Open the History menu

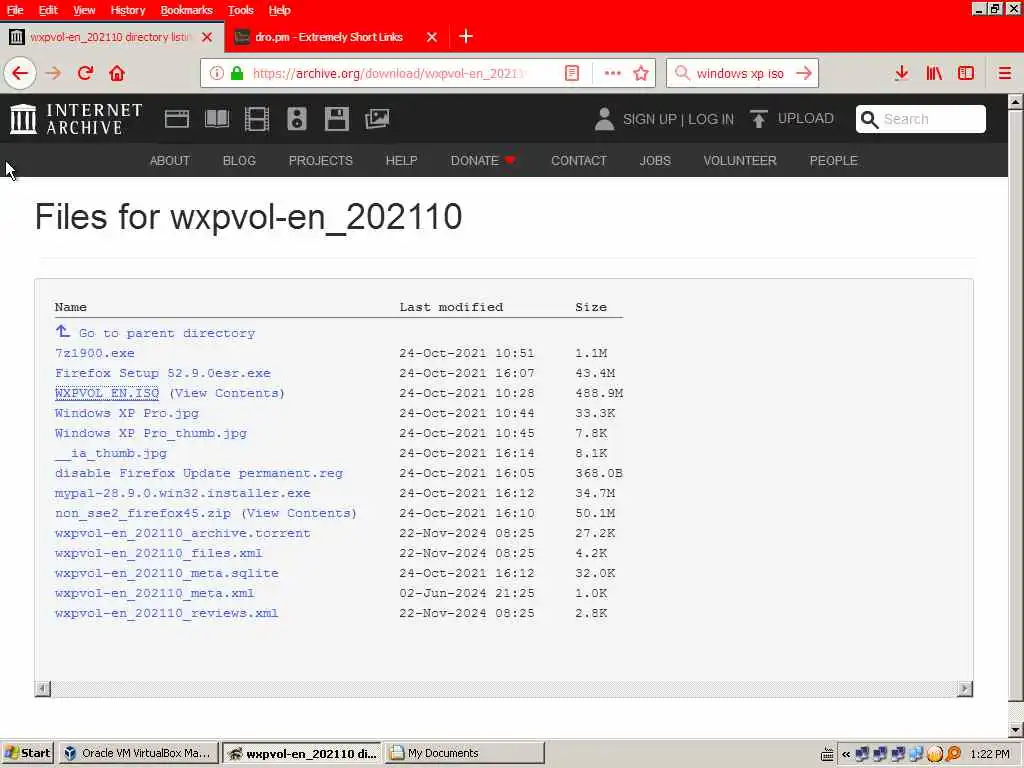click(127, 10)
